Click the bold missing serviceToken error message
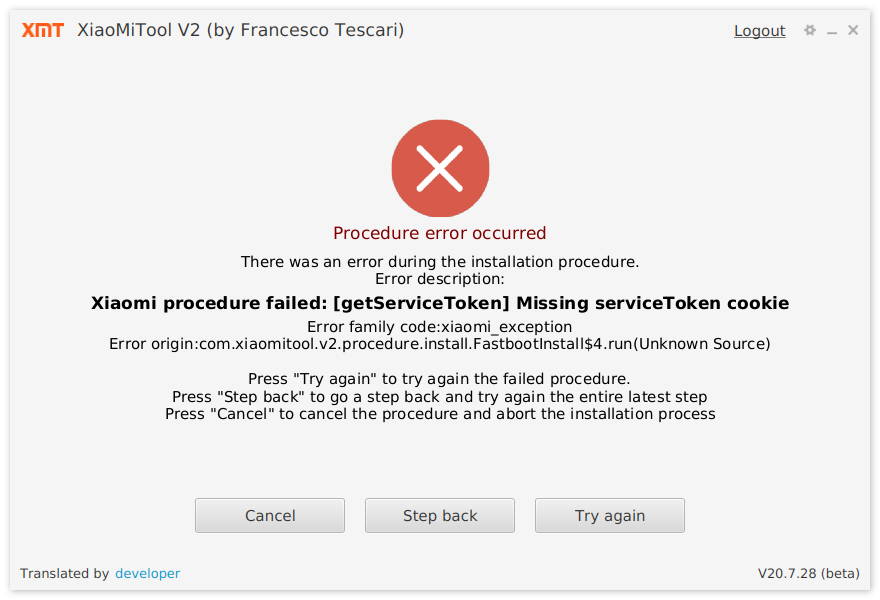Image resolution: width=880 pixels, height=600 pixels. coord(440,303)
